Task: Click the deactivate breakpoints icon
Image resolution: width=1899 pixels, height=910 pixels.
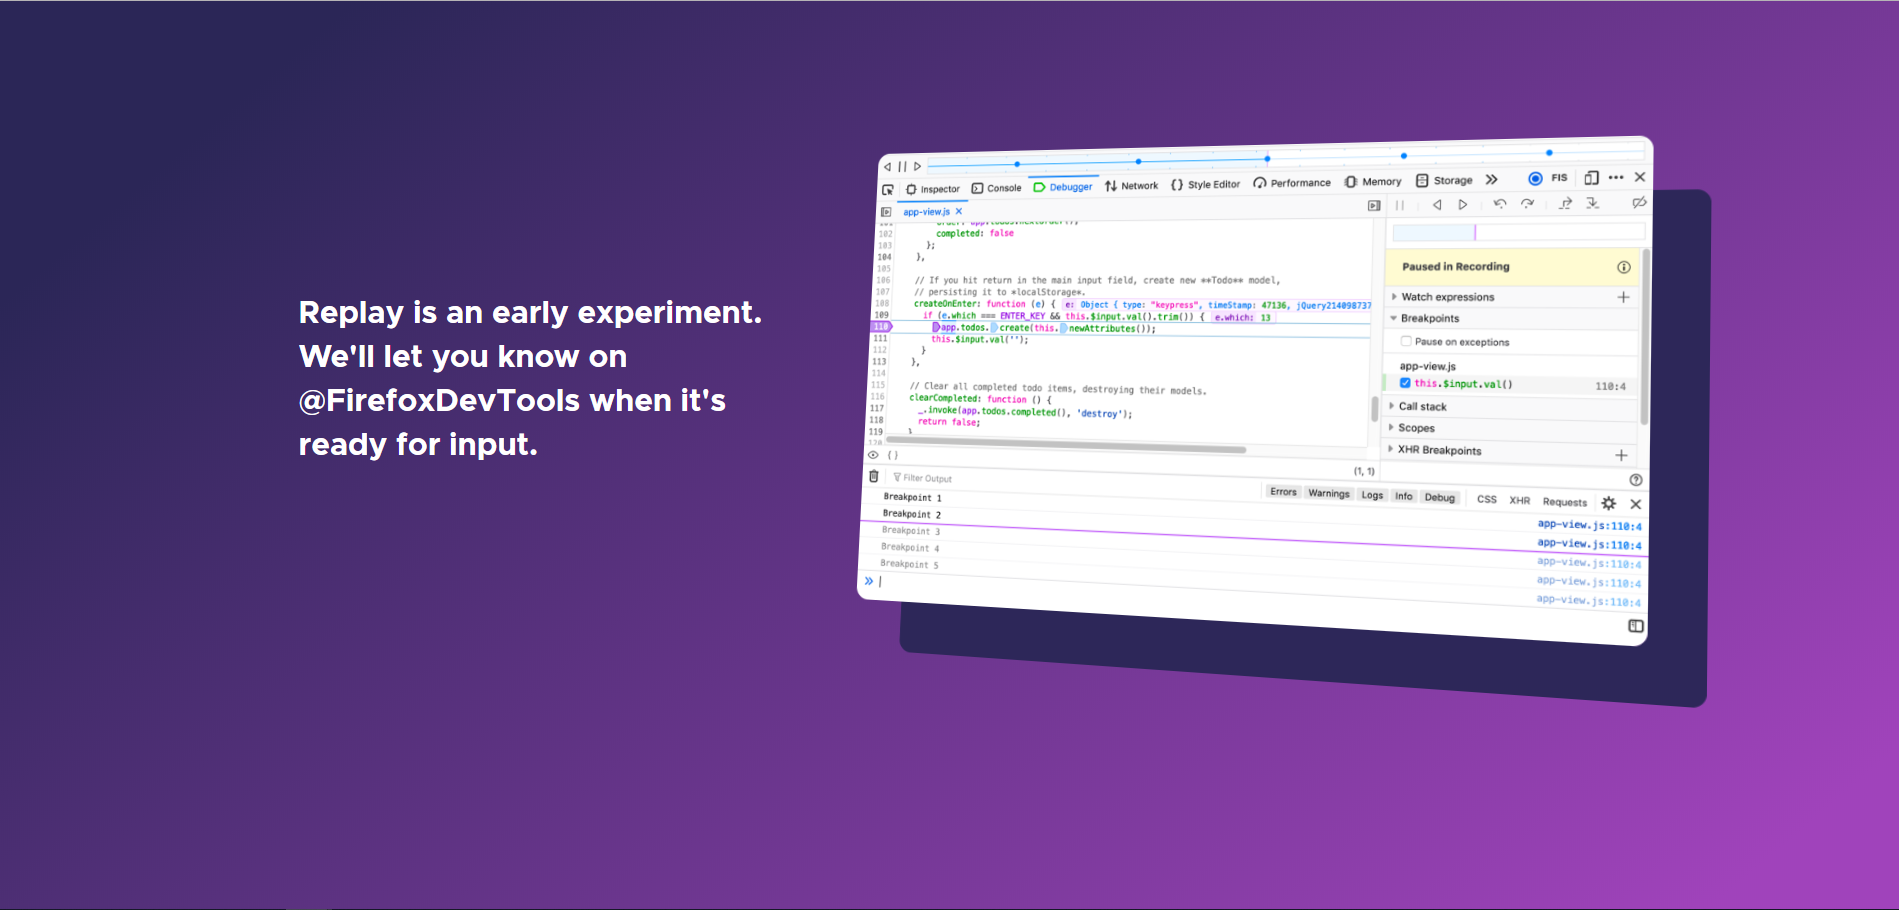Action: [x=1638, y=203]
